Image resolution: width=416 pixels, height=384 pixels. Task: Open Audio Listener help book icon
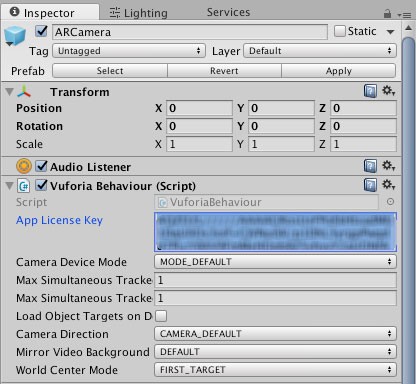370,166
